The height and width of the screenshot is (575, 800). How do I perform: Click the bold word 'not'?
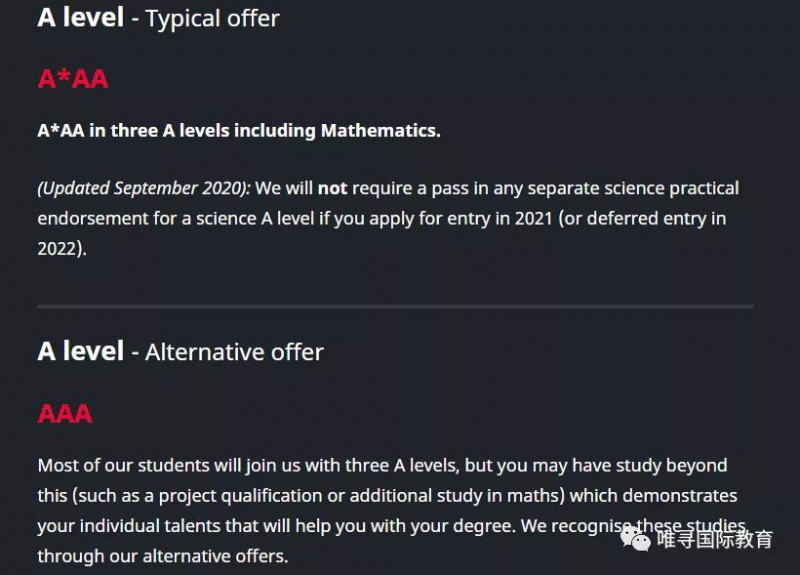point(332,188)
